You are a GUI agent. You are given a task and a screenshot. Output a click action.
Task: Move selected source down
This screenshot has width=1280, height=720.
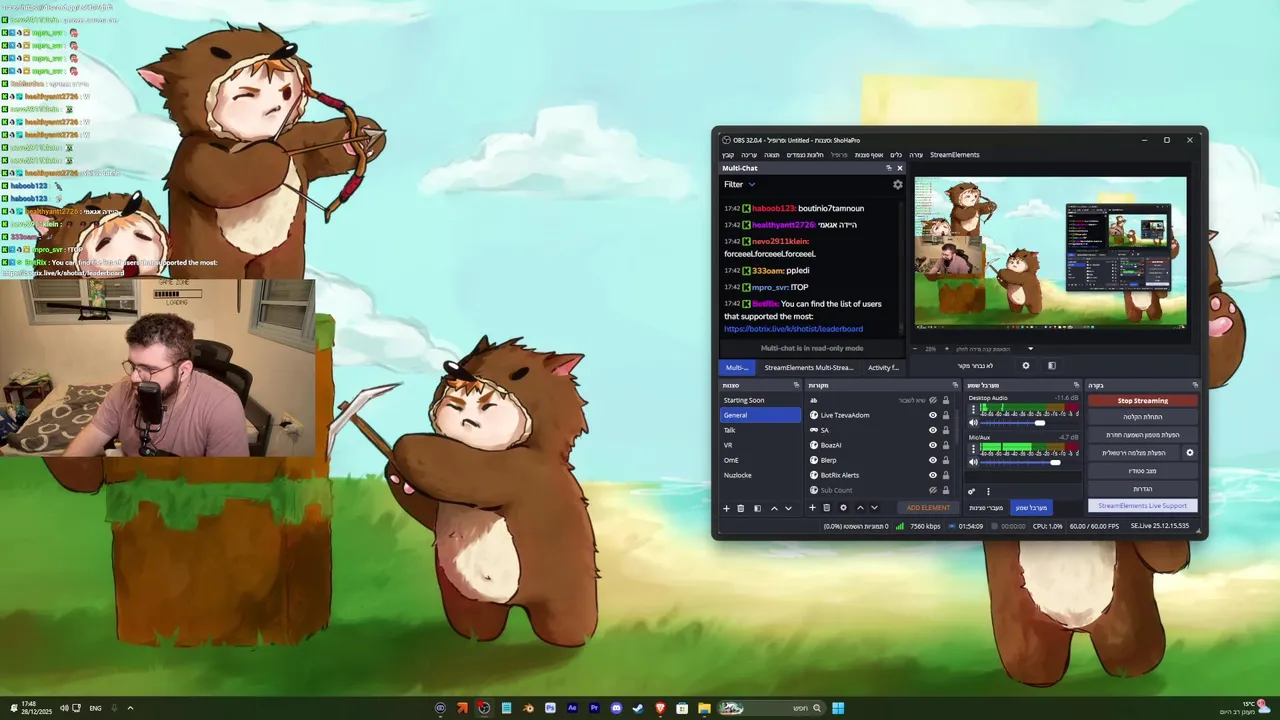click(874, 508)
